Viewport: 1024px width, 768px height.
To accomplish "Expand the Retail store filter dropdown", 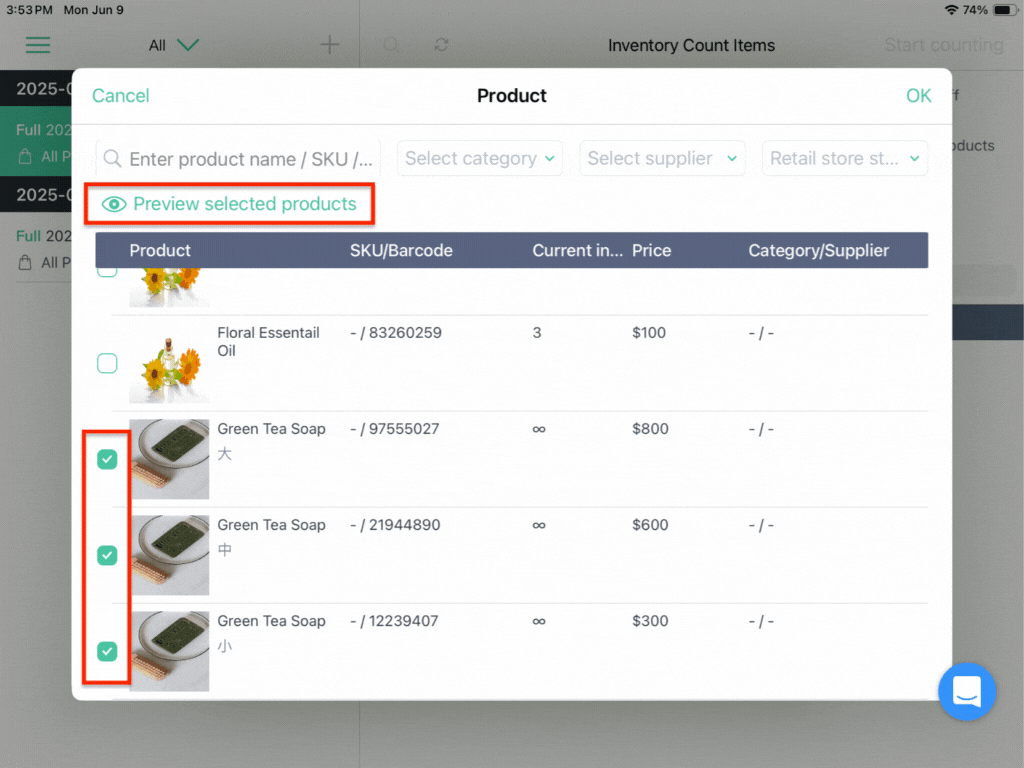I will (844, 158).
